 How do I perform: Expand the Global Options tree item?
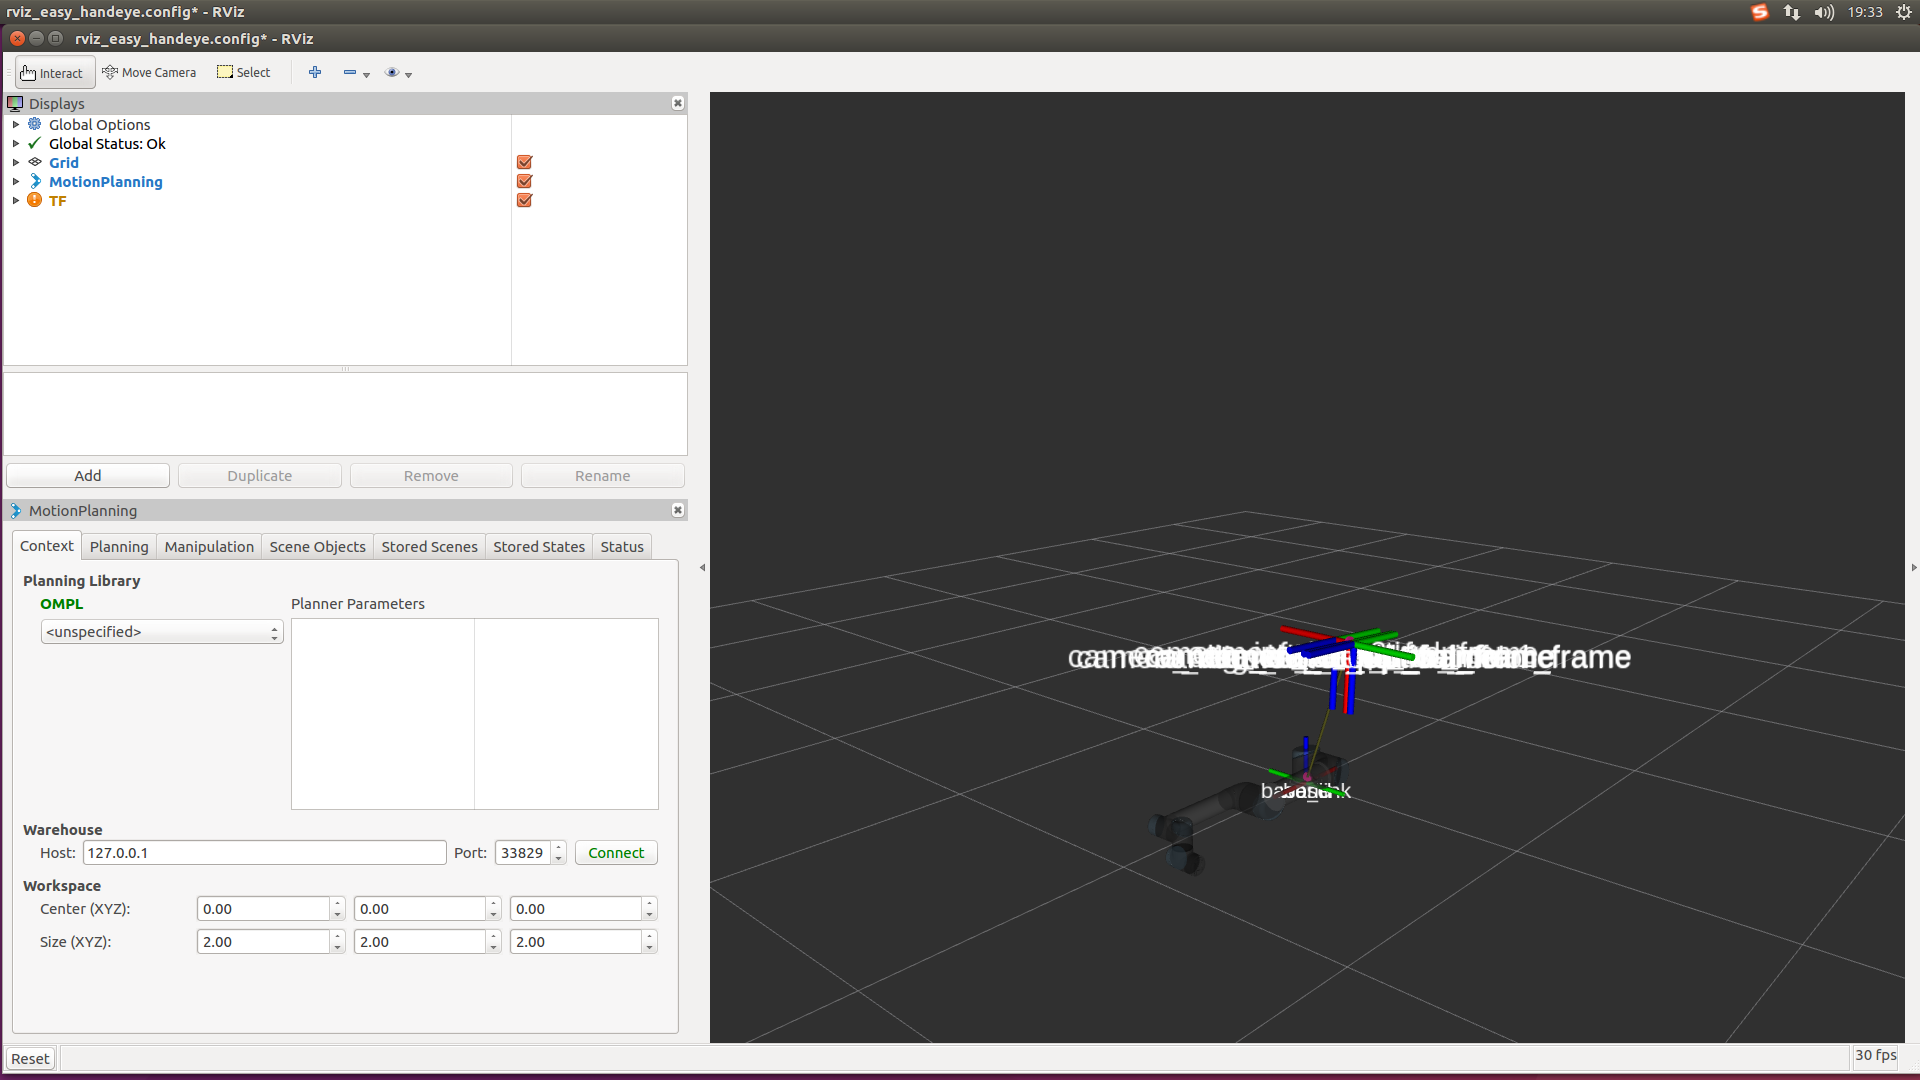pyautogui.click(x=16, y=125)
